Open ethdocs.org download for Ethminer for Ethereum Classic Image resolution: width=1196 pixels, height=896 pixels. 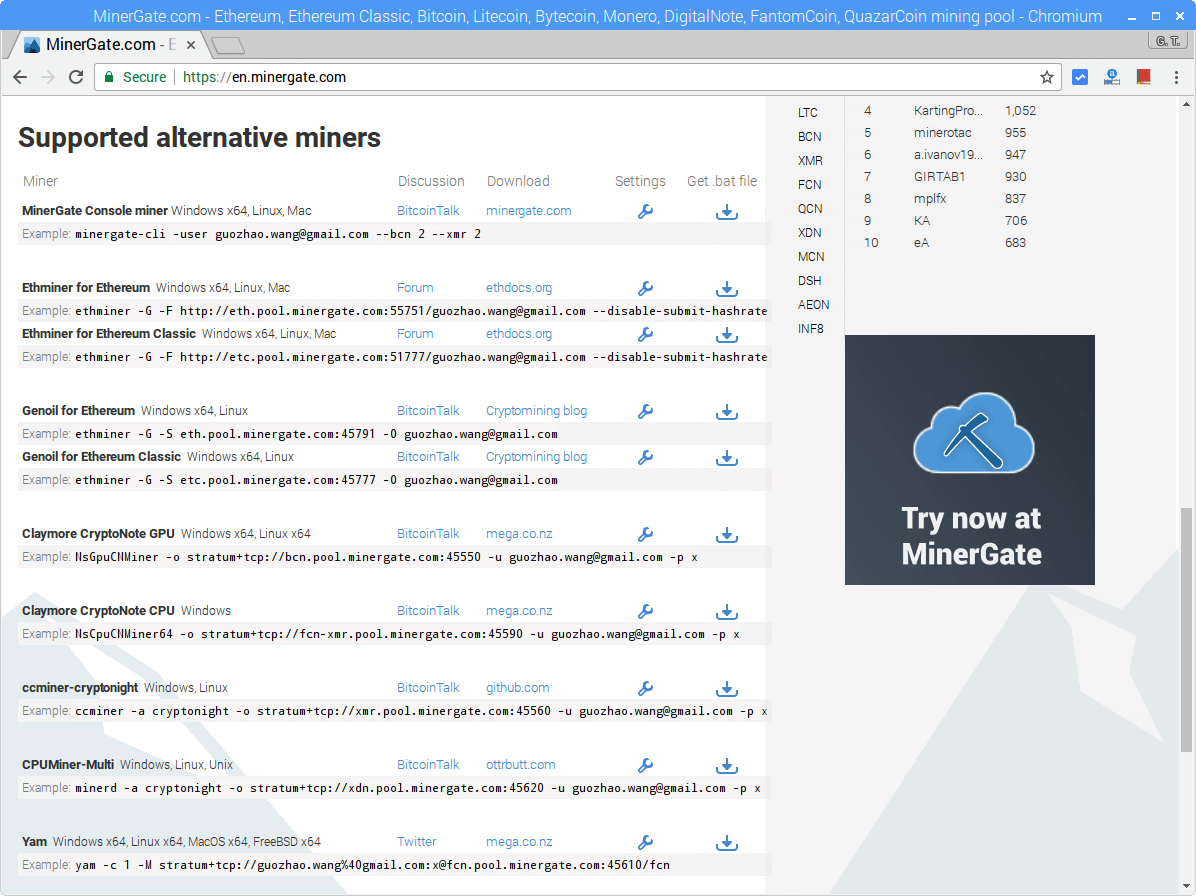(x=519, y=334)
